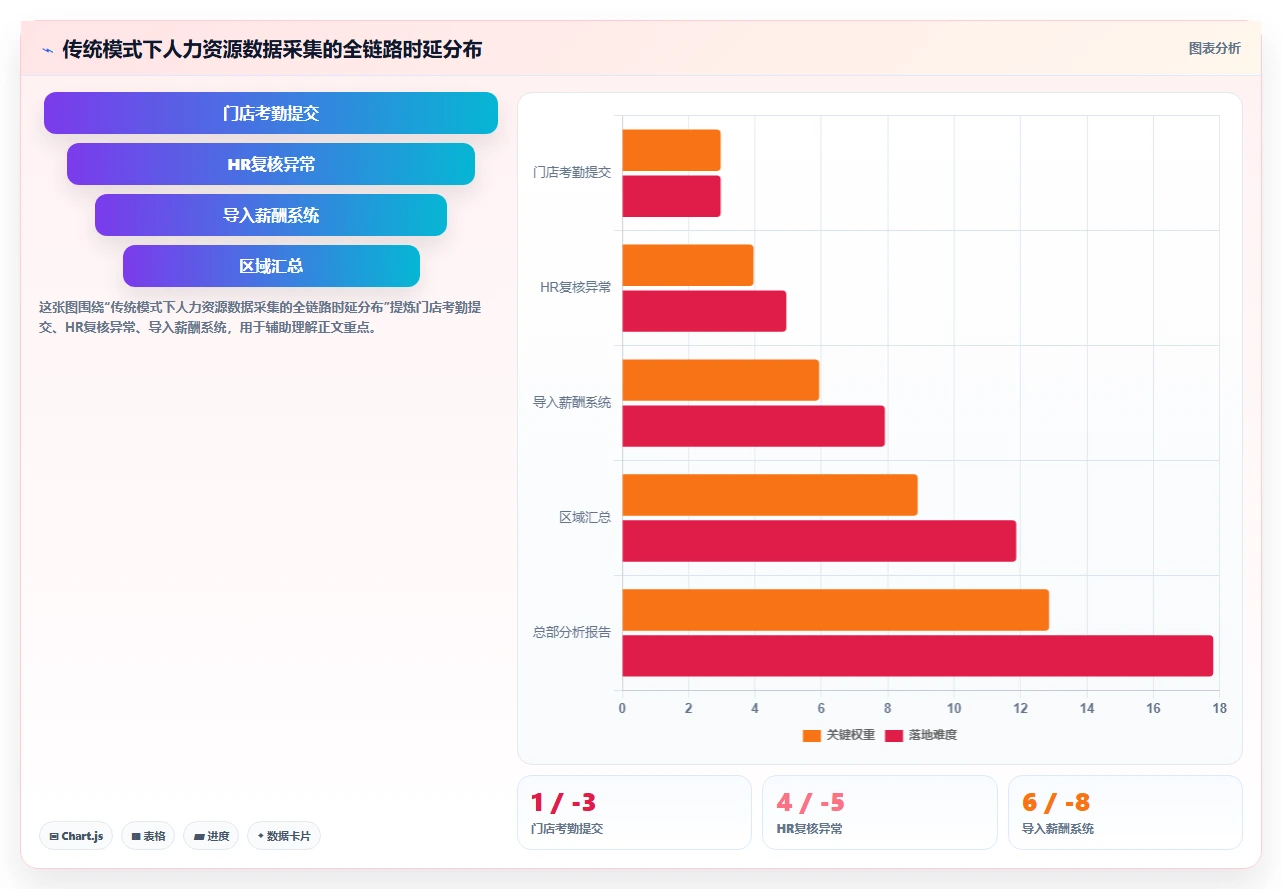Click the red bar for 门店考勤提交
1282x889 pixels.
tap(671, 196)
